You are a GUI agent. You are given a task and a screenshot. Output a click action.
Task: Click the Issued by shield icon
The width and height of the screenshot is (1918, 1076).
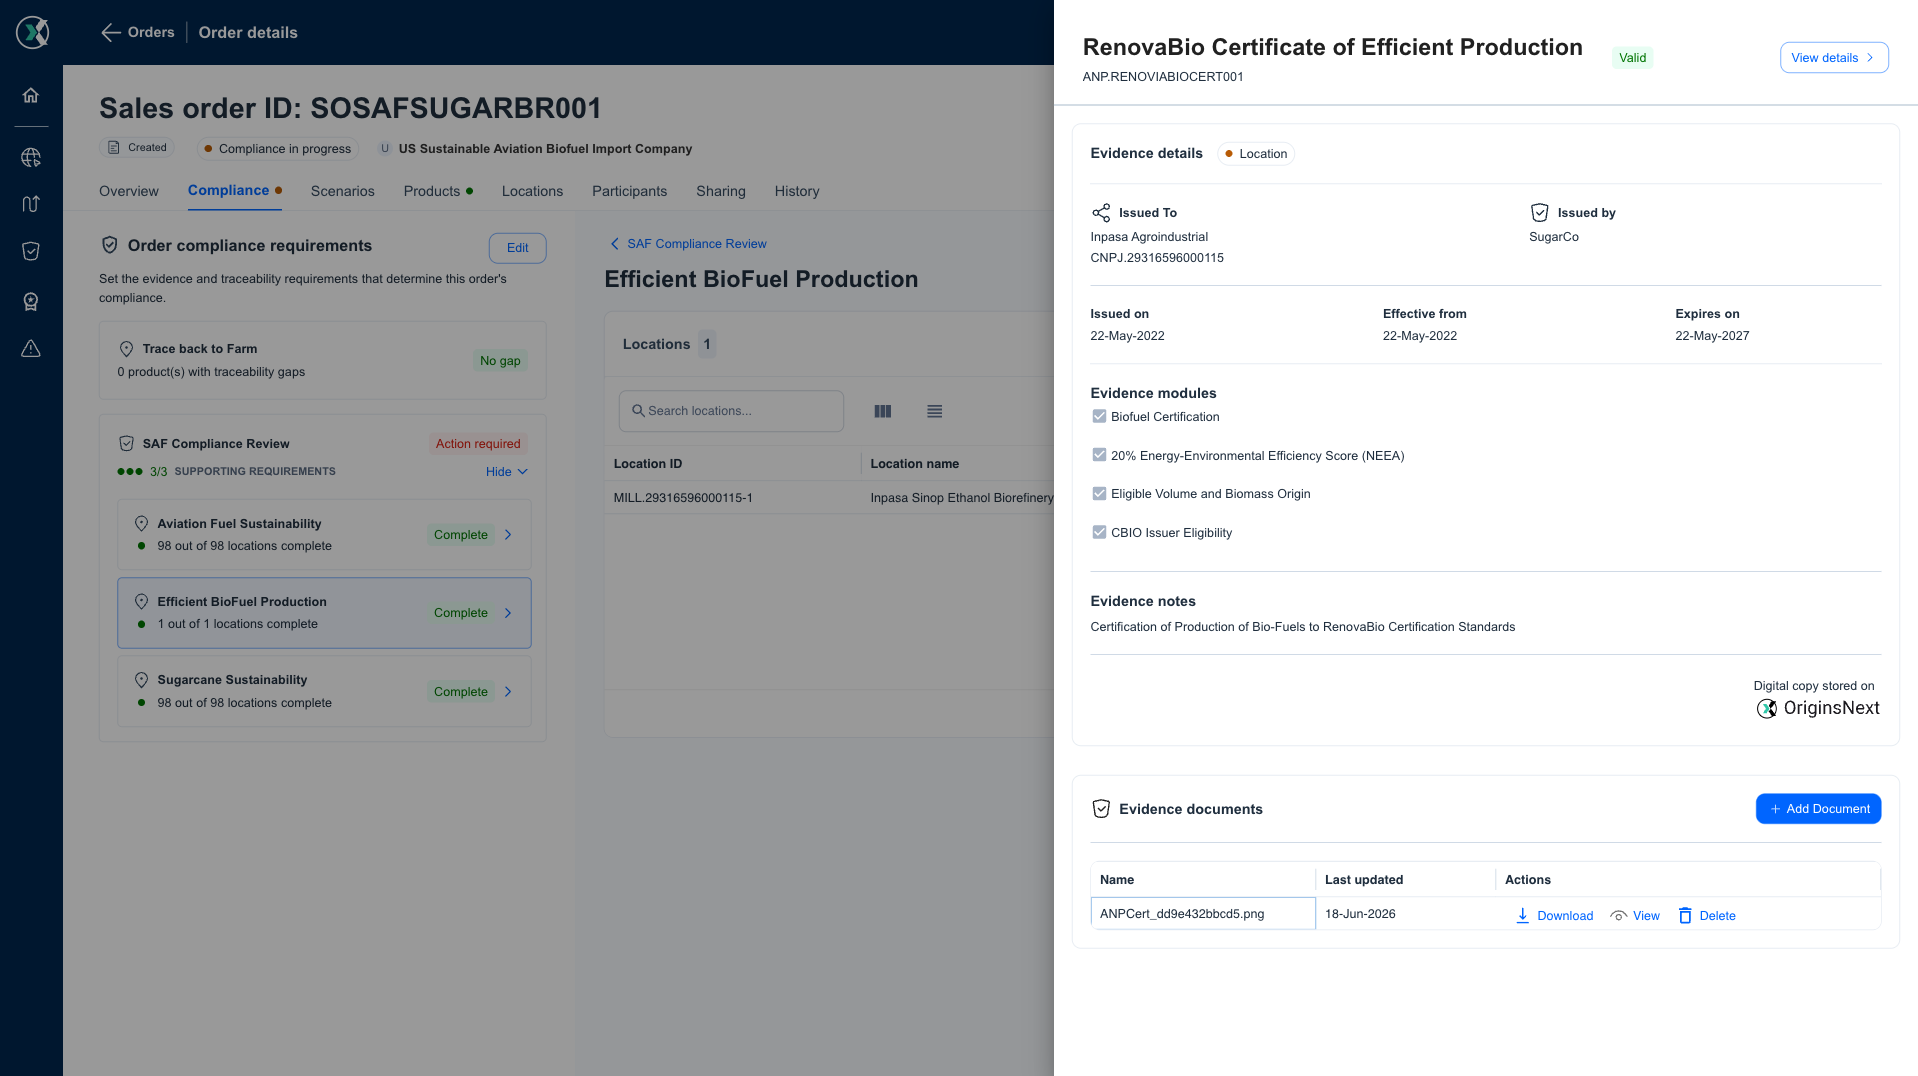click(1540, 213)
